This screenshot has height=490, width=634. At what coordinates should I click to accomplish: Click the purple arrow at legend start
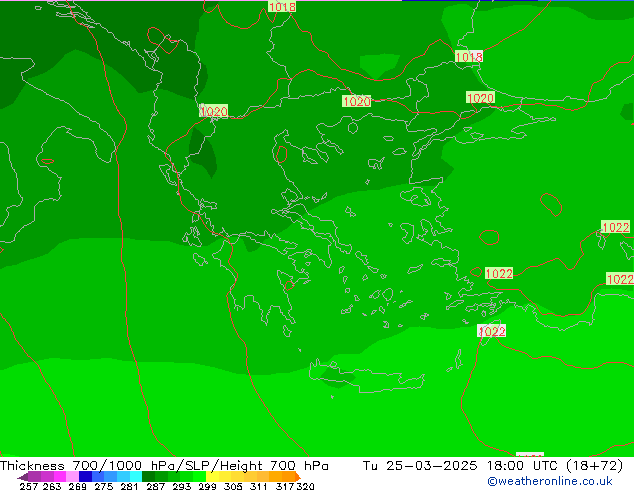pos(23,477)
